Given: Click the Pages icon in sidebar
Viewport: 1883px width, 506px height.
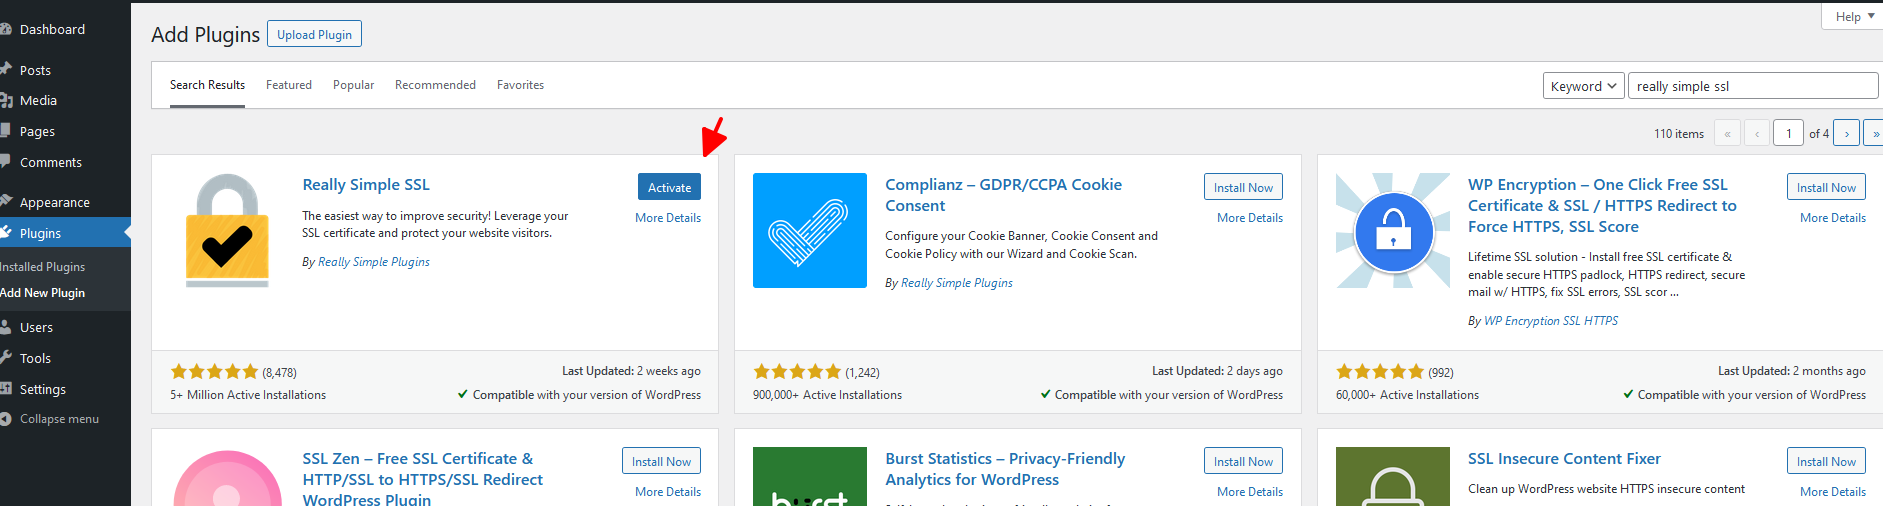Looking at the screenshot, I should pyautogui.click(x=5, y=131).
